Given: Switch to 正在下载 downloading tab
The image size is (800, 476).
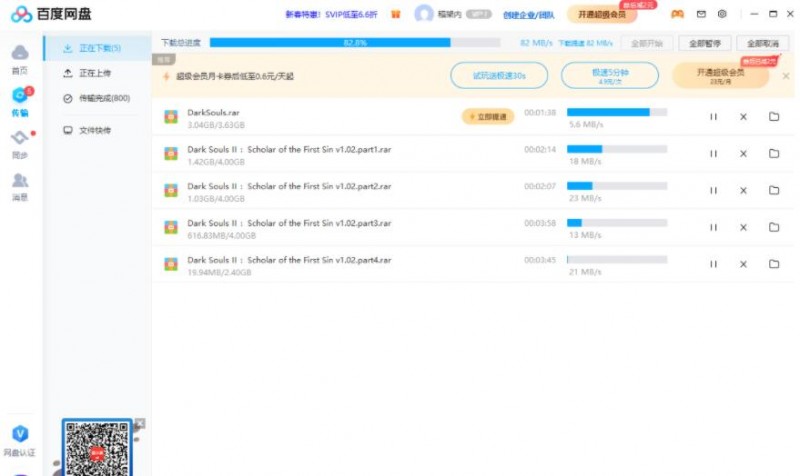Looking at the screenshot, I should (97, 48).
